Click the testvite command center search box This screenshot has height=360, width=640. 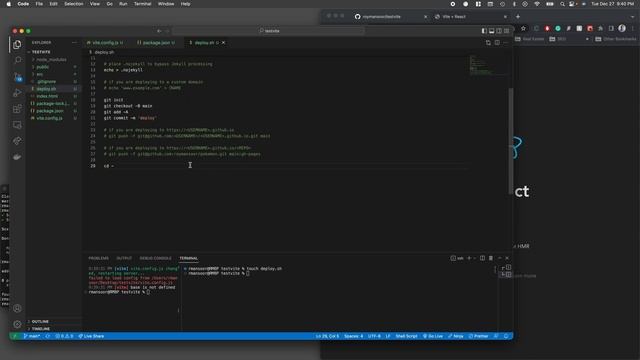click(269, 31)
